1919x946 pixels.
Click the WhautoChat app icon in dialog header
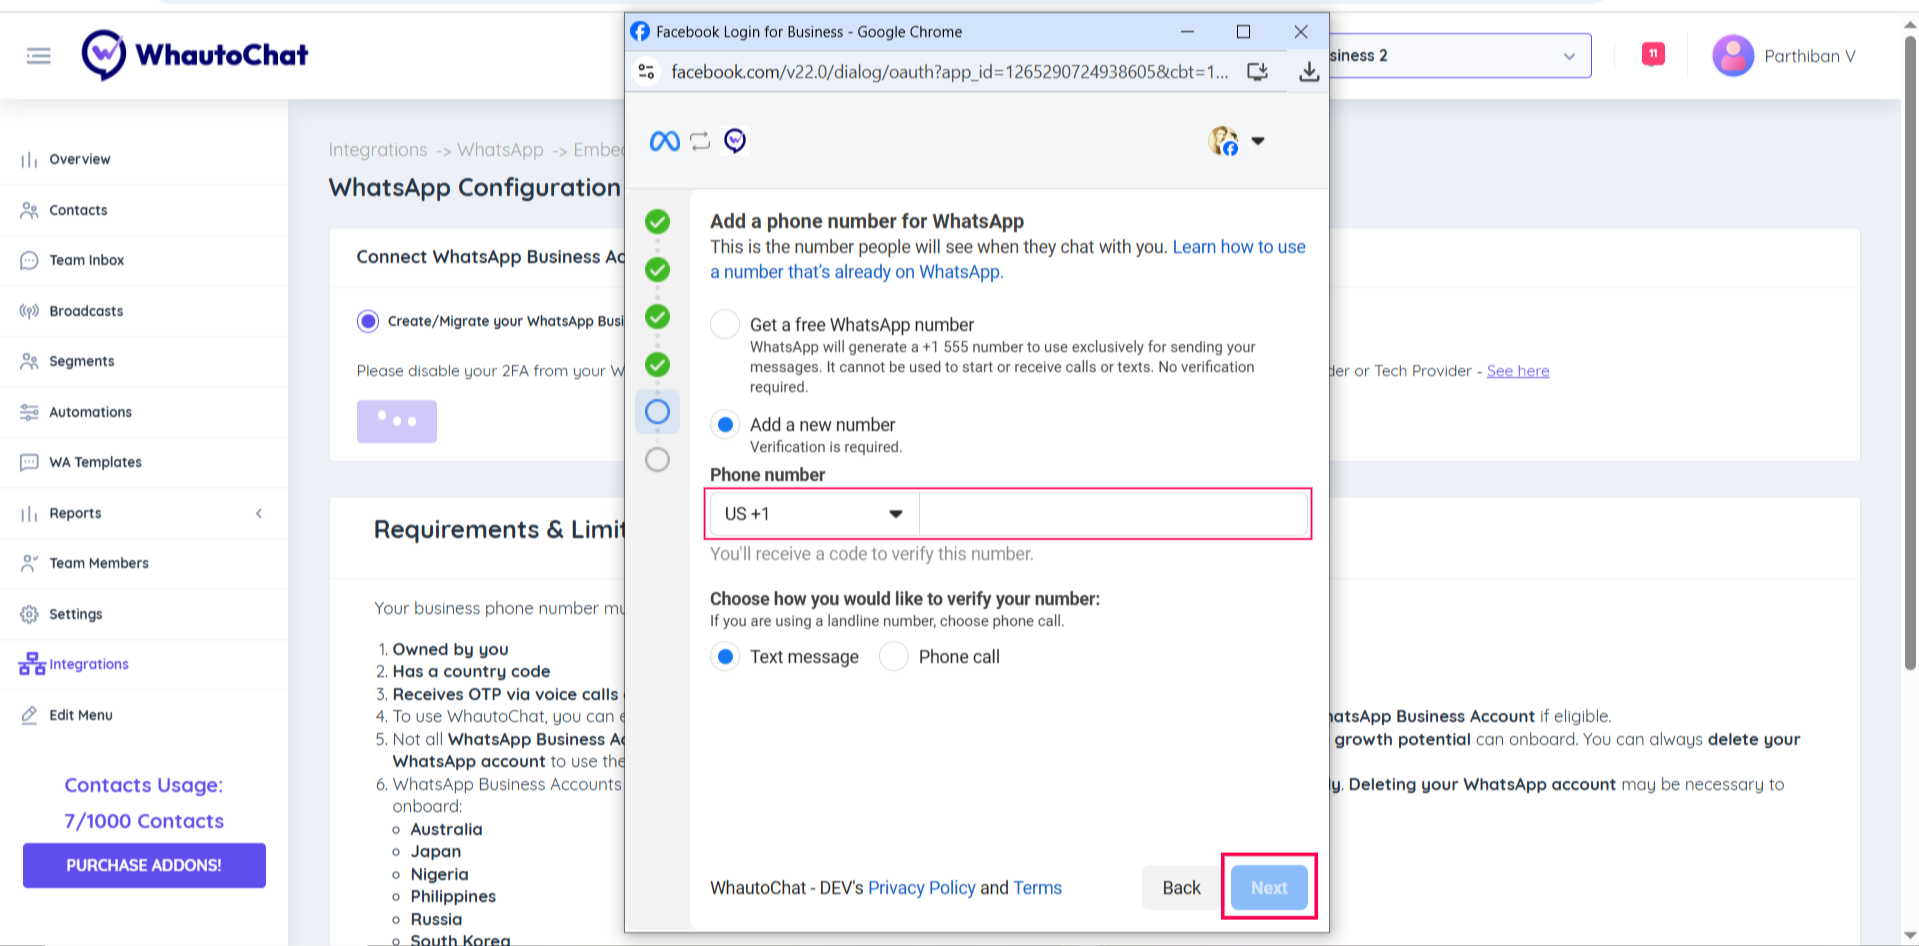coord(735,141)
